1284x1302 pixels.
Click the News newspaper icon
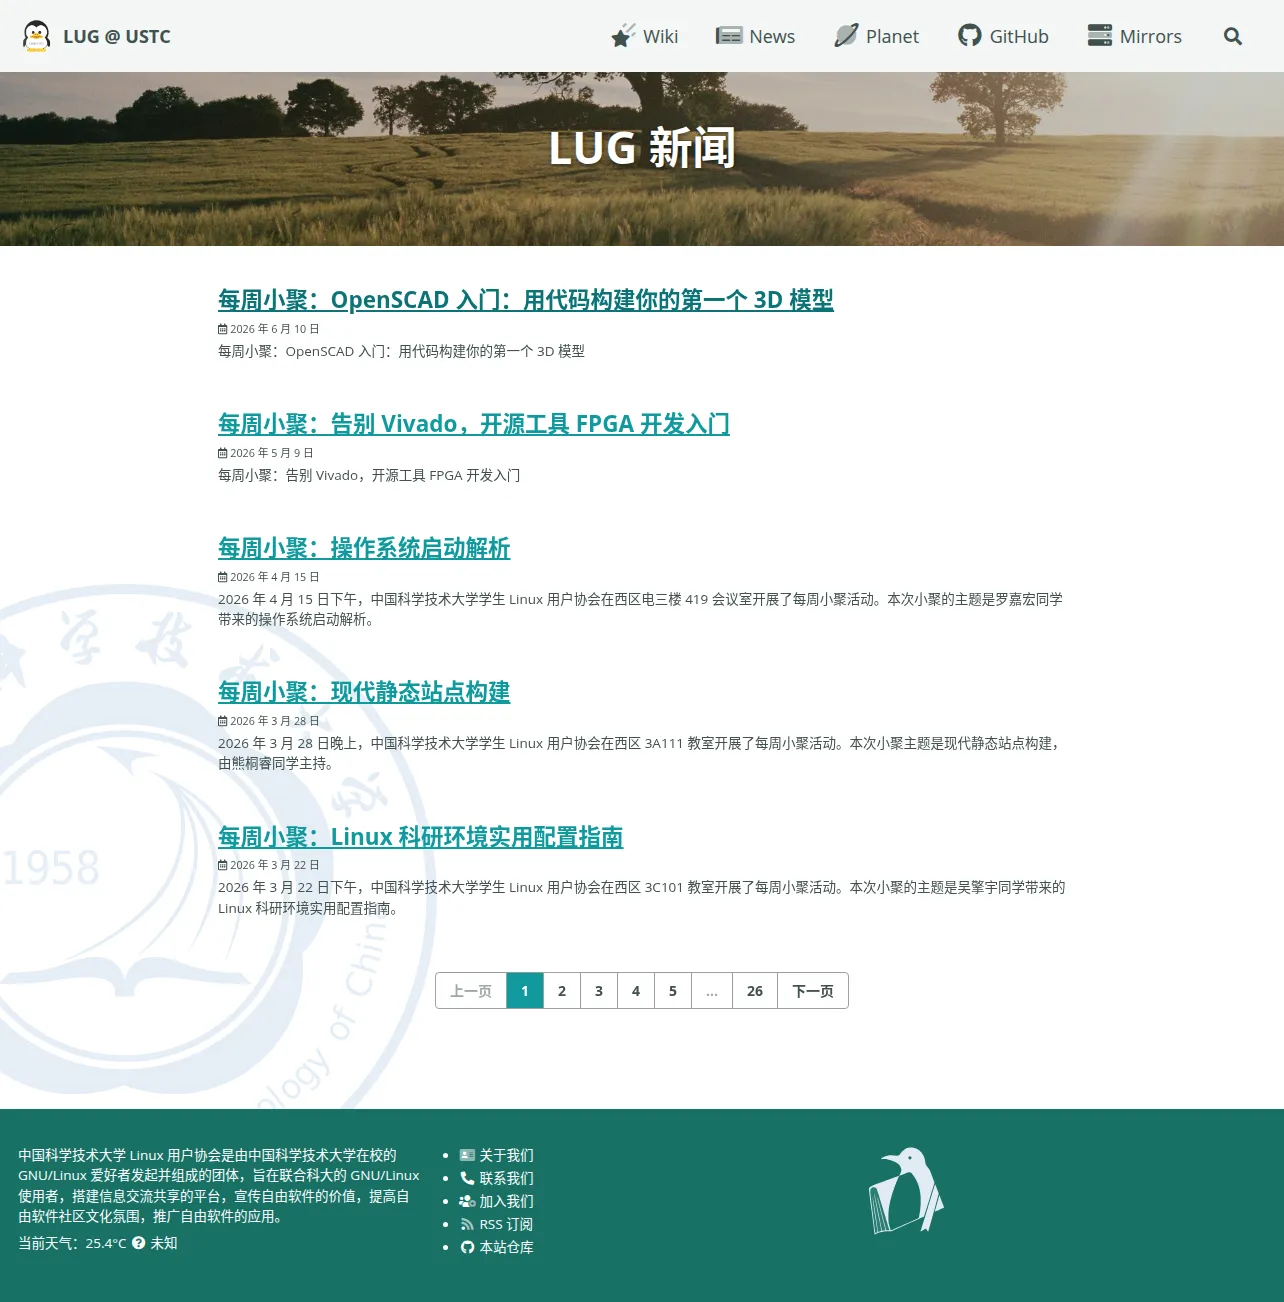pos(729,36)
